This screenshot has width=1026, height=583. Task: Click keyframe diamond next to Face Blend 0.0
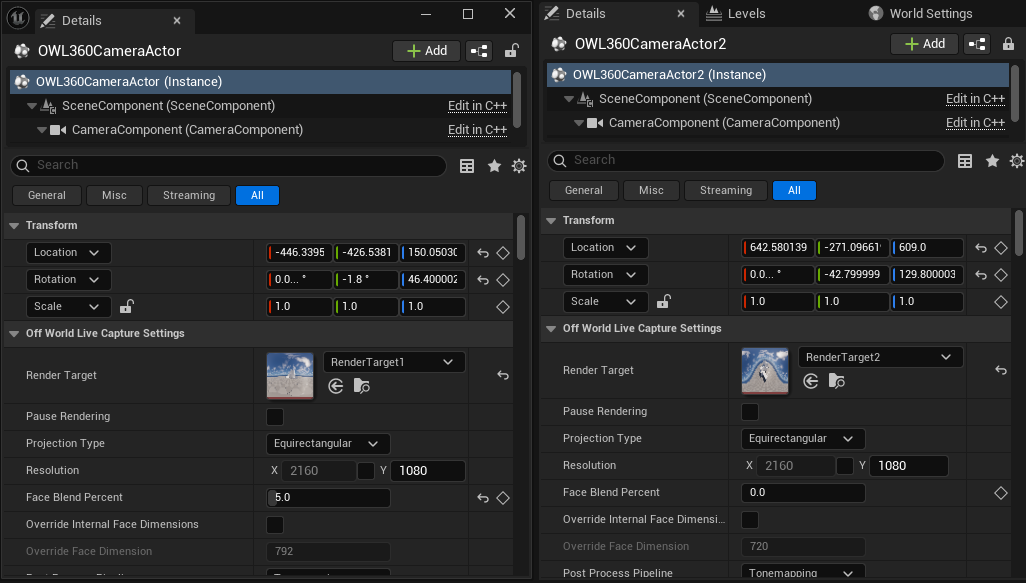click(x=1000, y=493)
